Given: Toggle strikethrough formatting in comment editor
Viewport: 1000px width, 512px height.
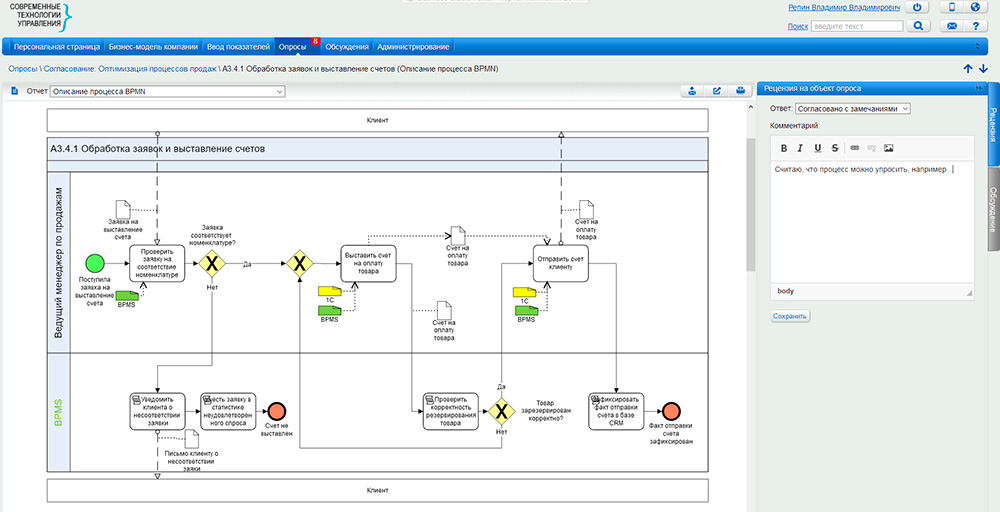Looking at the screenshot, I should pyautogui.click(x=834, y=148).
